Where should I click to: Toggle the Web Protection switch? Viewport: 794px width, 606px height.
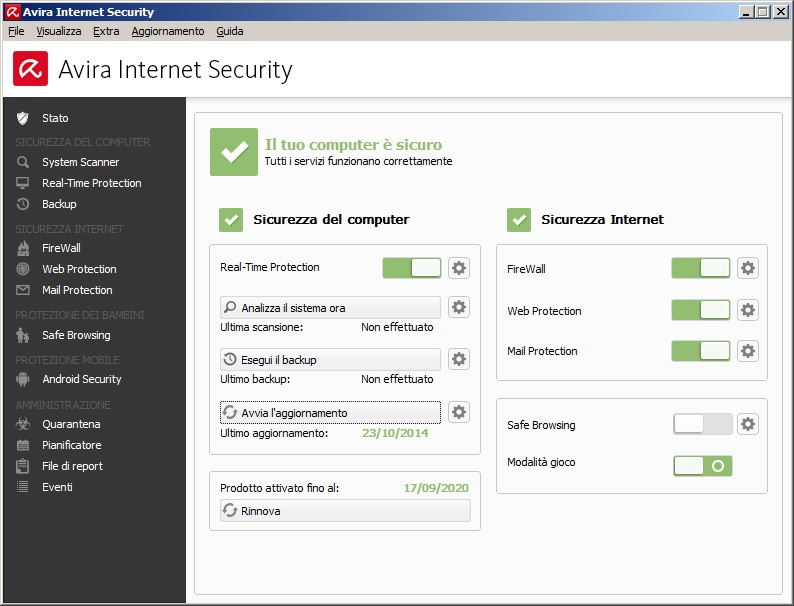coord(701,310)
